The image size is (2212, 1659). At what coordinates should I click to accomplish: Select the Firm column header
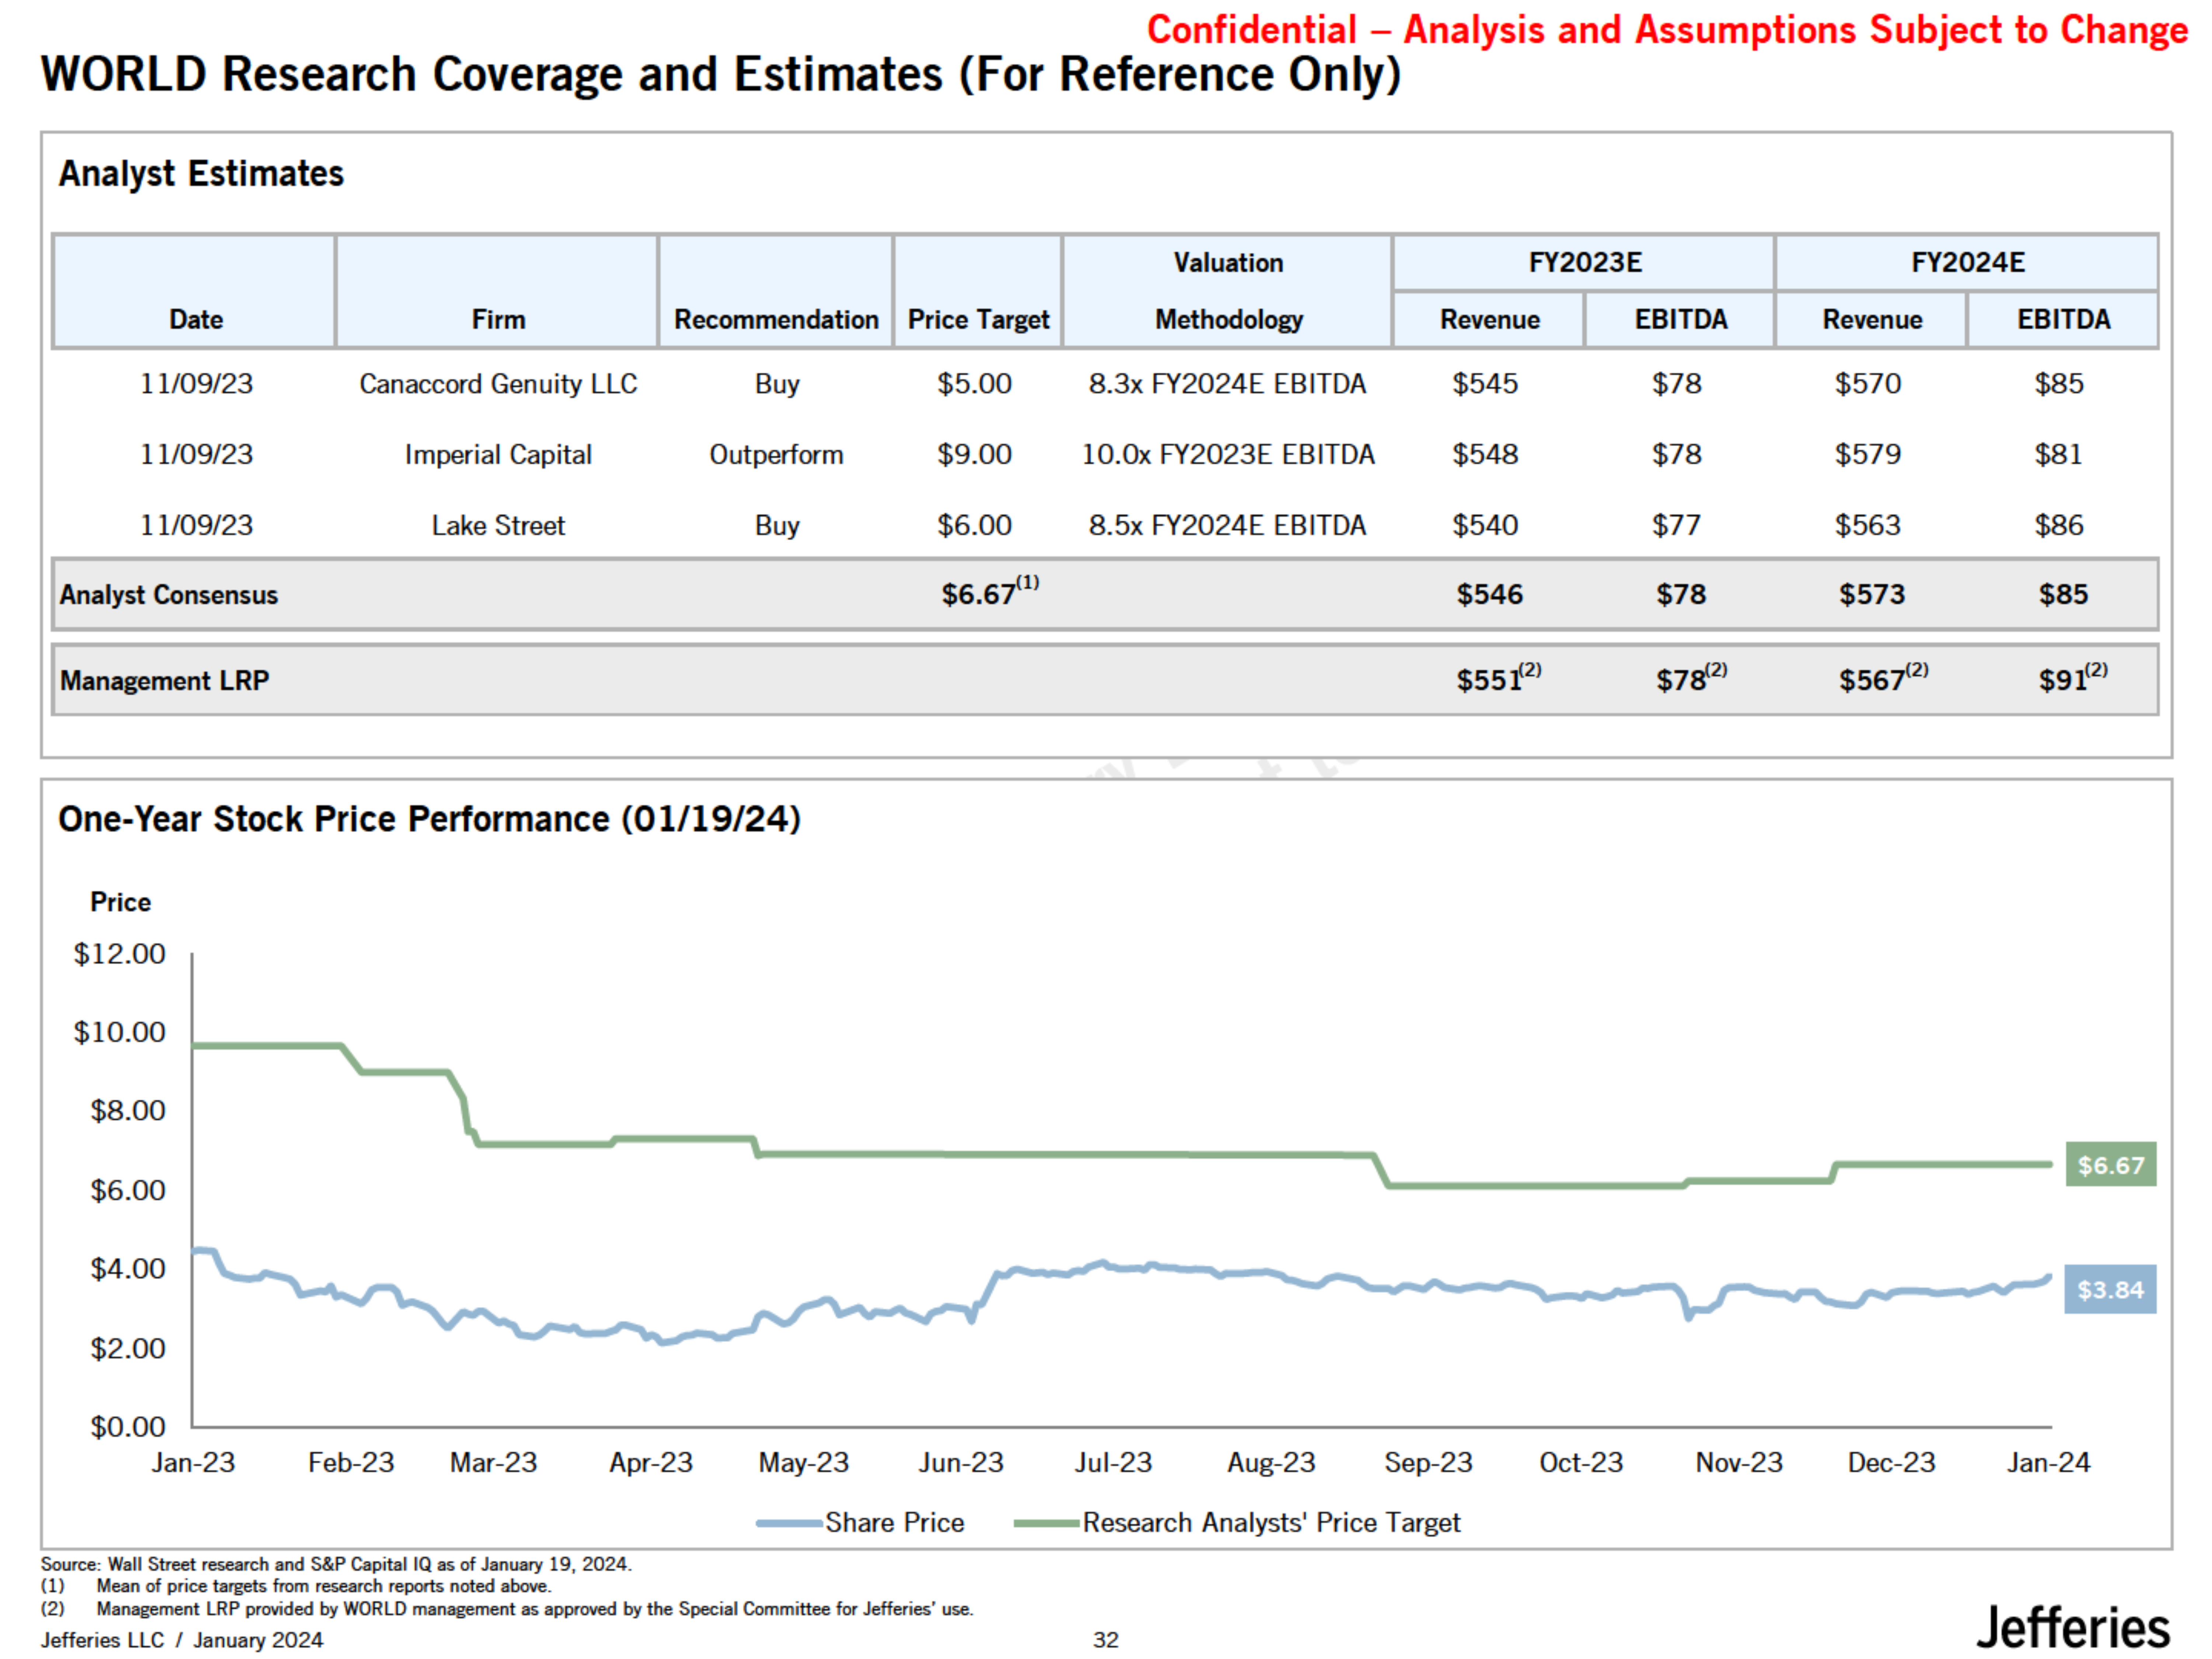(x=498, y=319)
